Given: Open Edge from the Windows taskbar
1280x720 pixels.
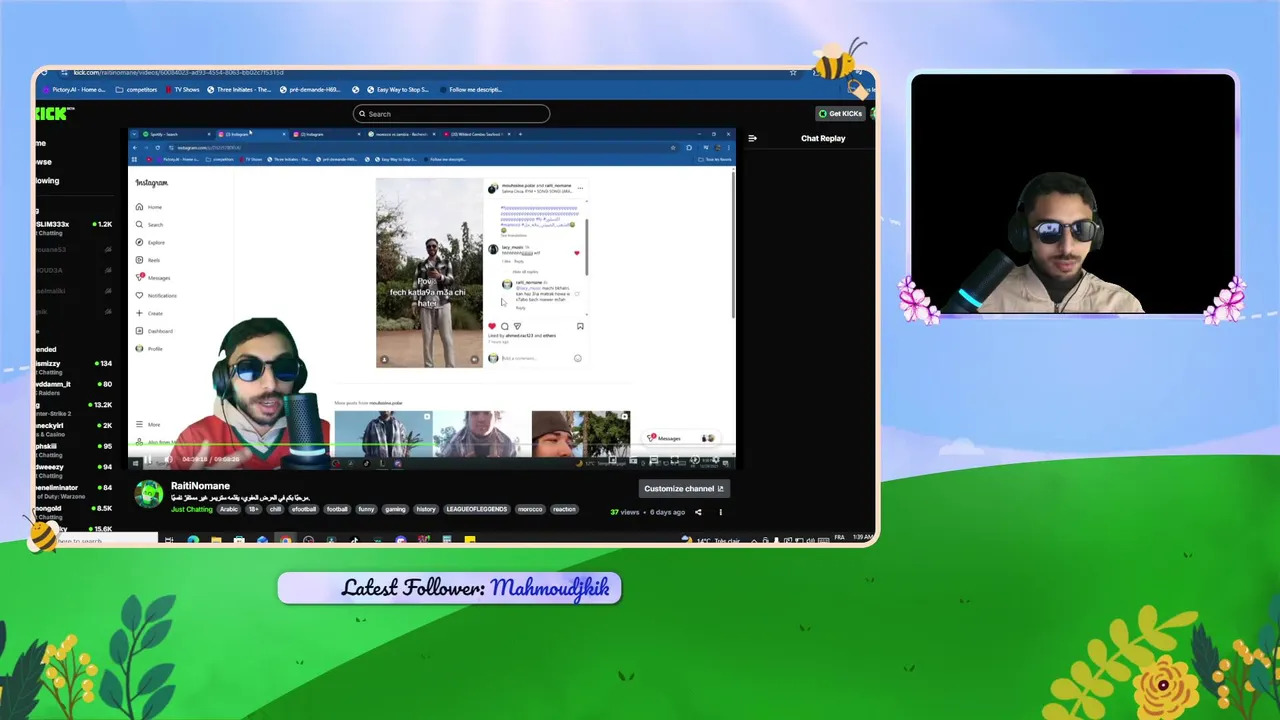Looking at the screenshot, I should coord(193,541).
